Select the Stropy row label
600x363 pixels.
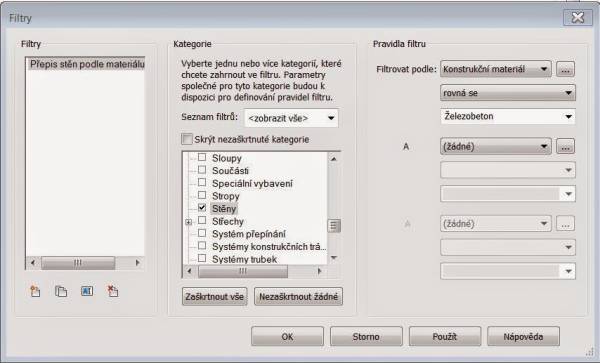coord(226,196)
